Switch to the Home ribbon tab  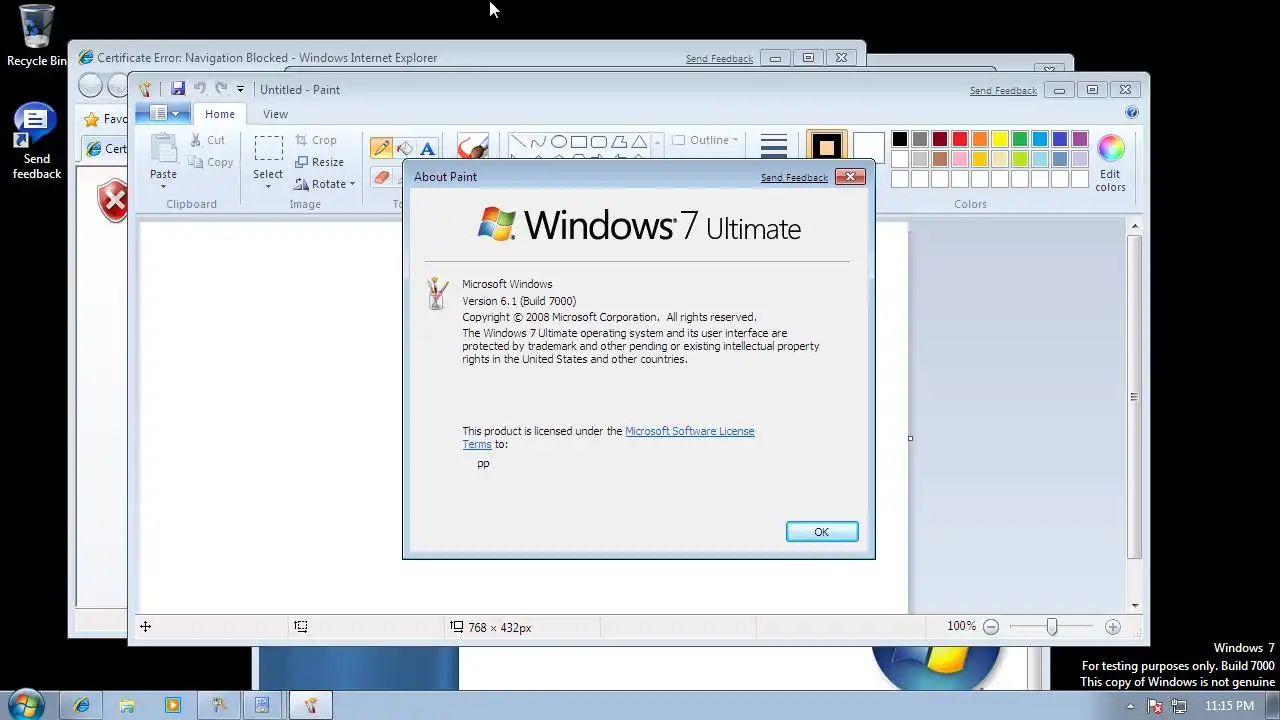click(x=220, y=114)
